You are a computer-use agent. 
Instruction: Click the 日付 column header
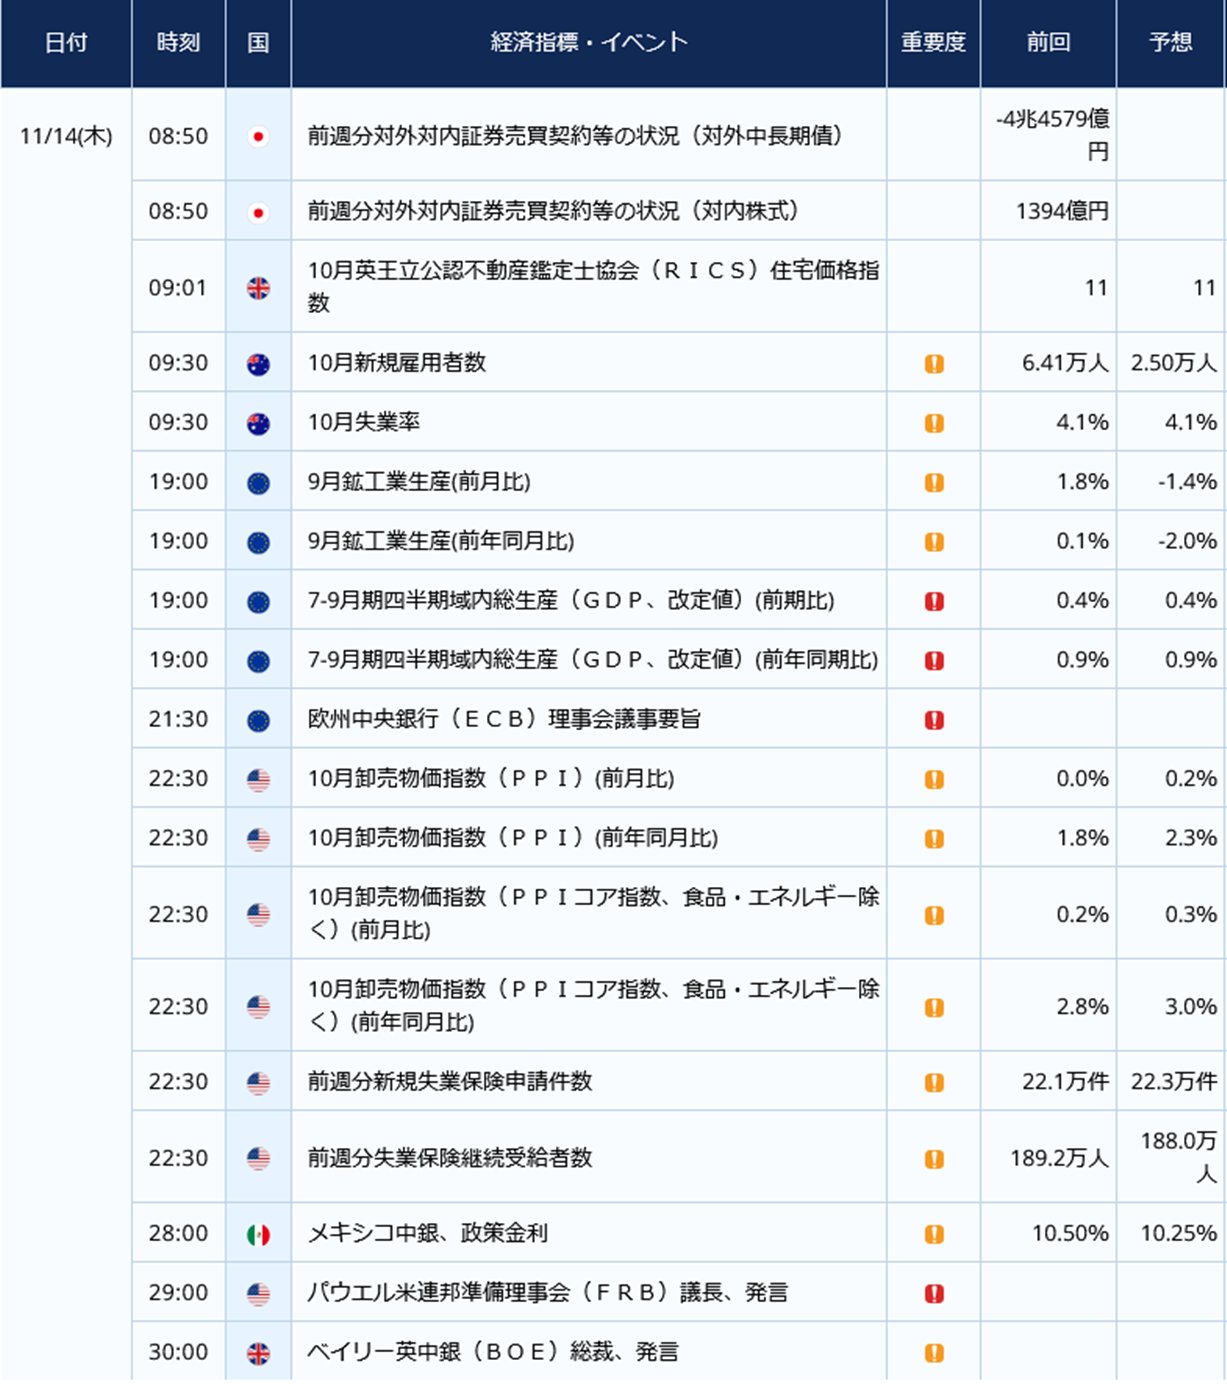pos(66,42)
